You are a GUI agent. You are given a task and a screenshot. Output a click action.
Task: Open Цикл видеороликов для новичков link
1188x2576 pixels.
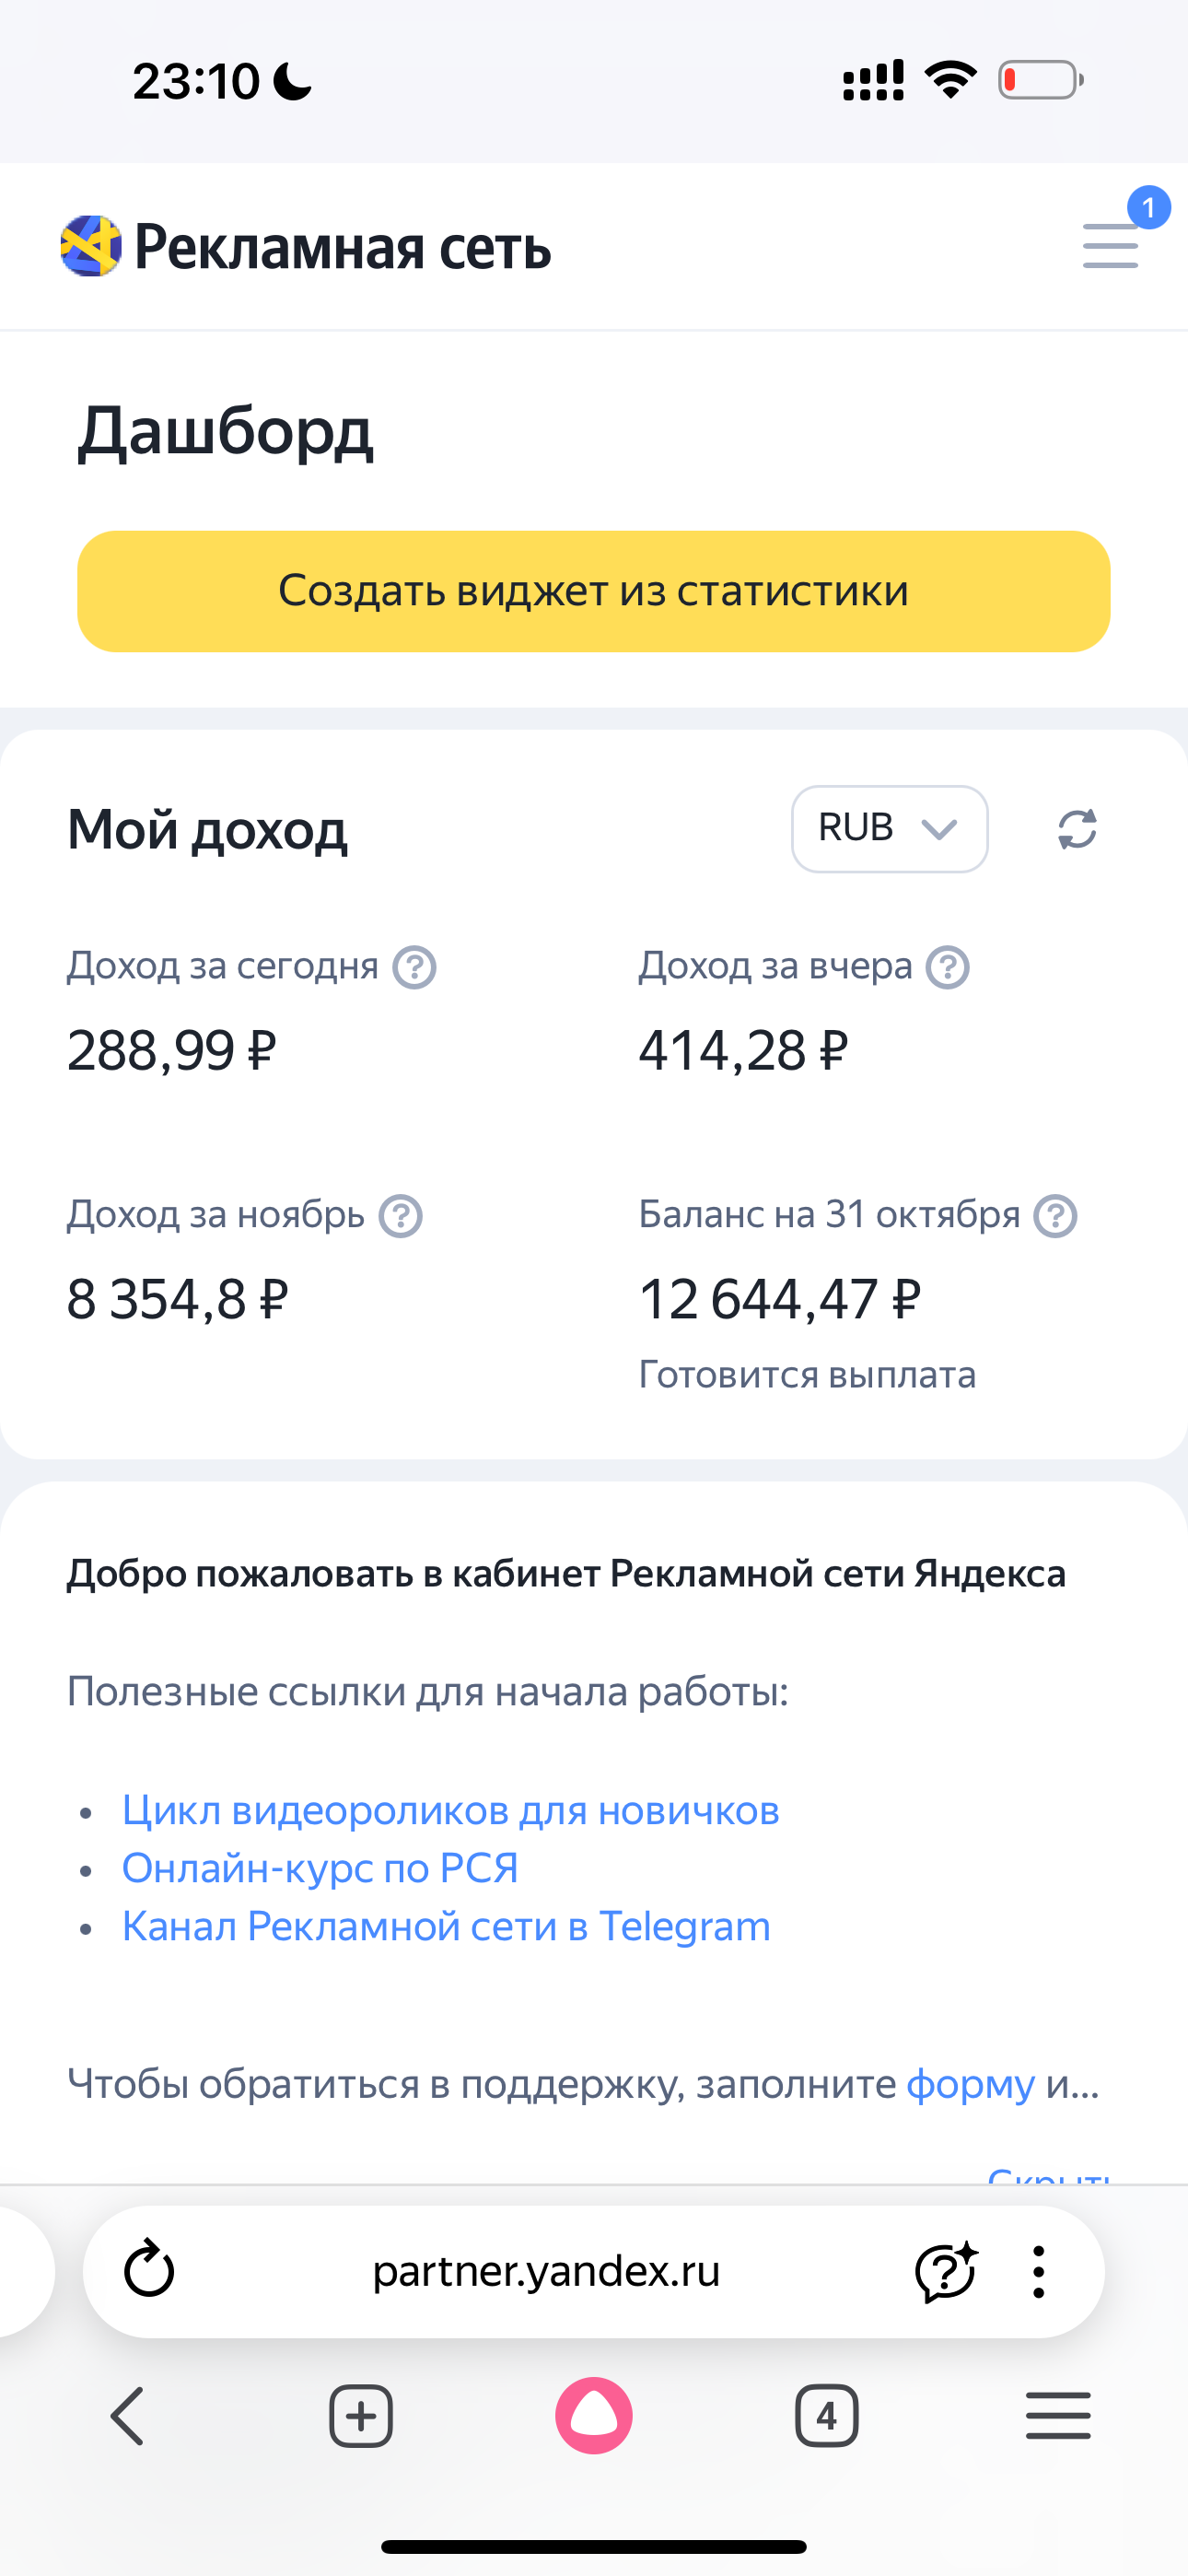pyautogui.click(x=450, y=1810)
